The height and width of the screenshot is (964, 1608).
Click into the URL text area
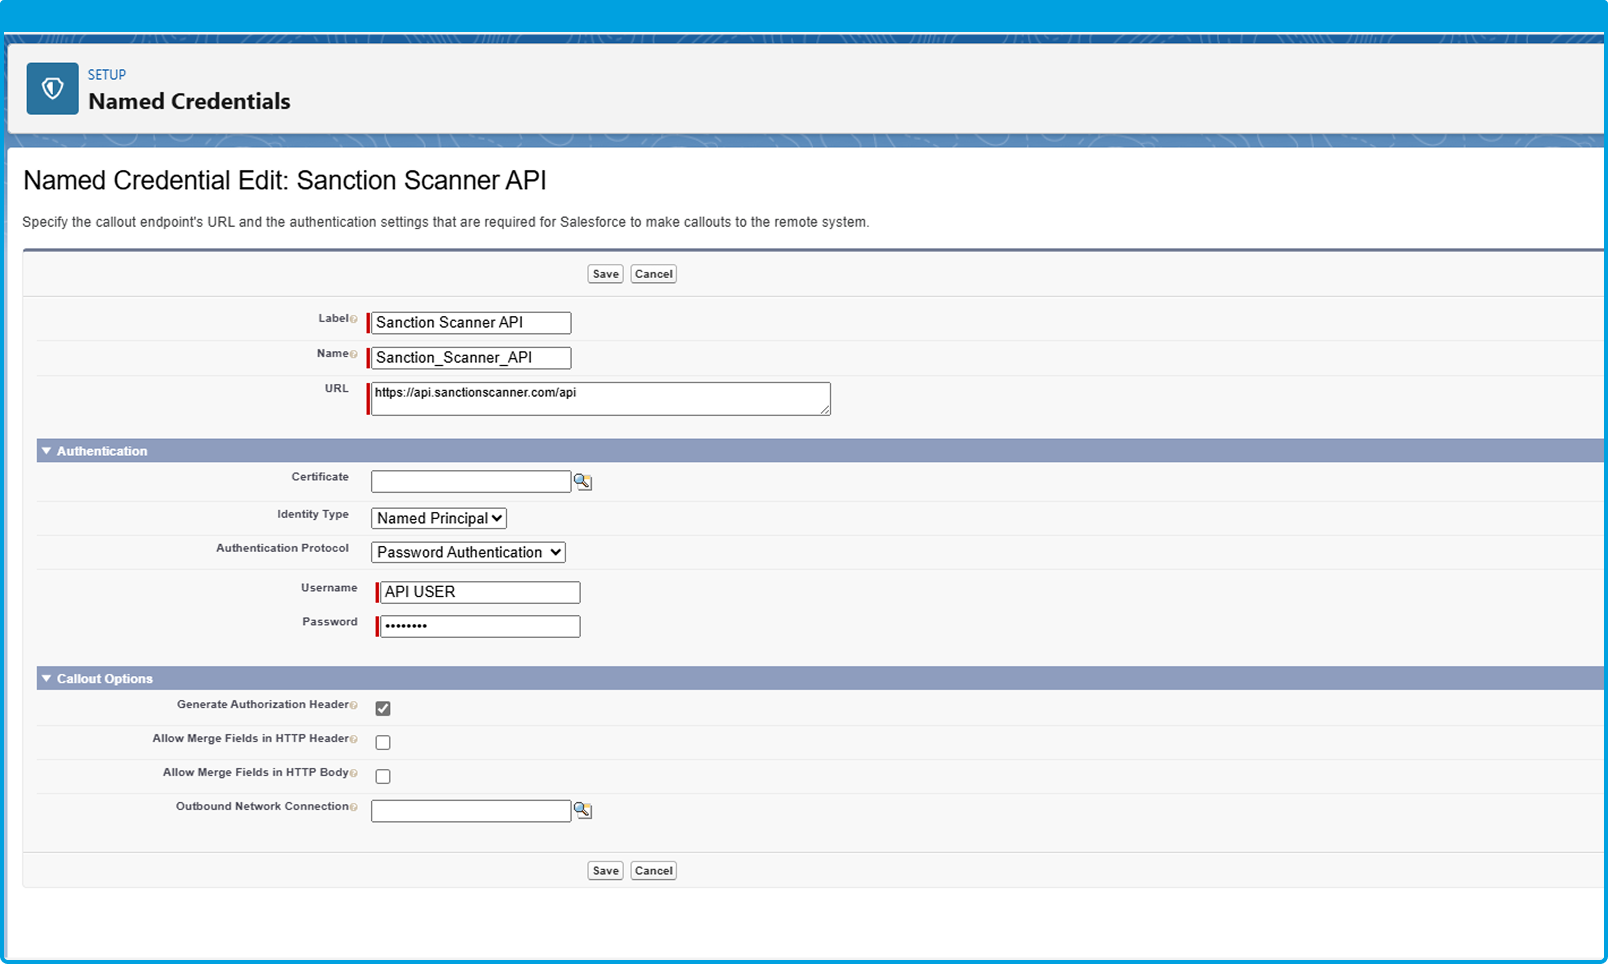point(600,399)
